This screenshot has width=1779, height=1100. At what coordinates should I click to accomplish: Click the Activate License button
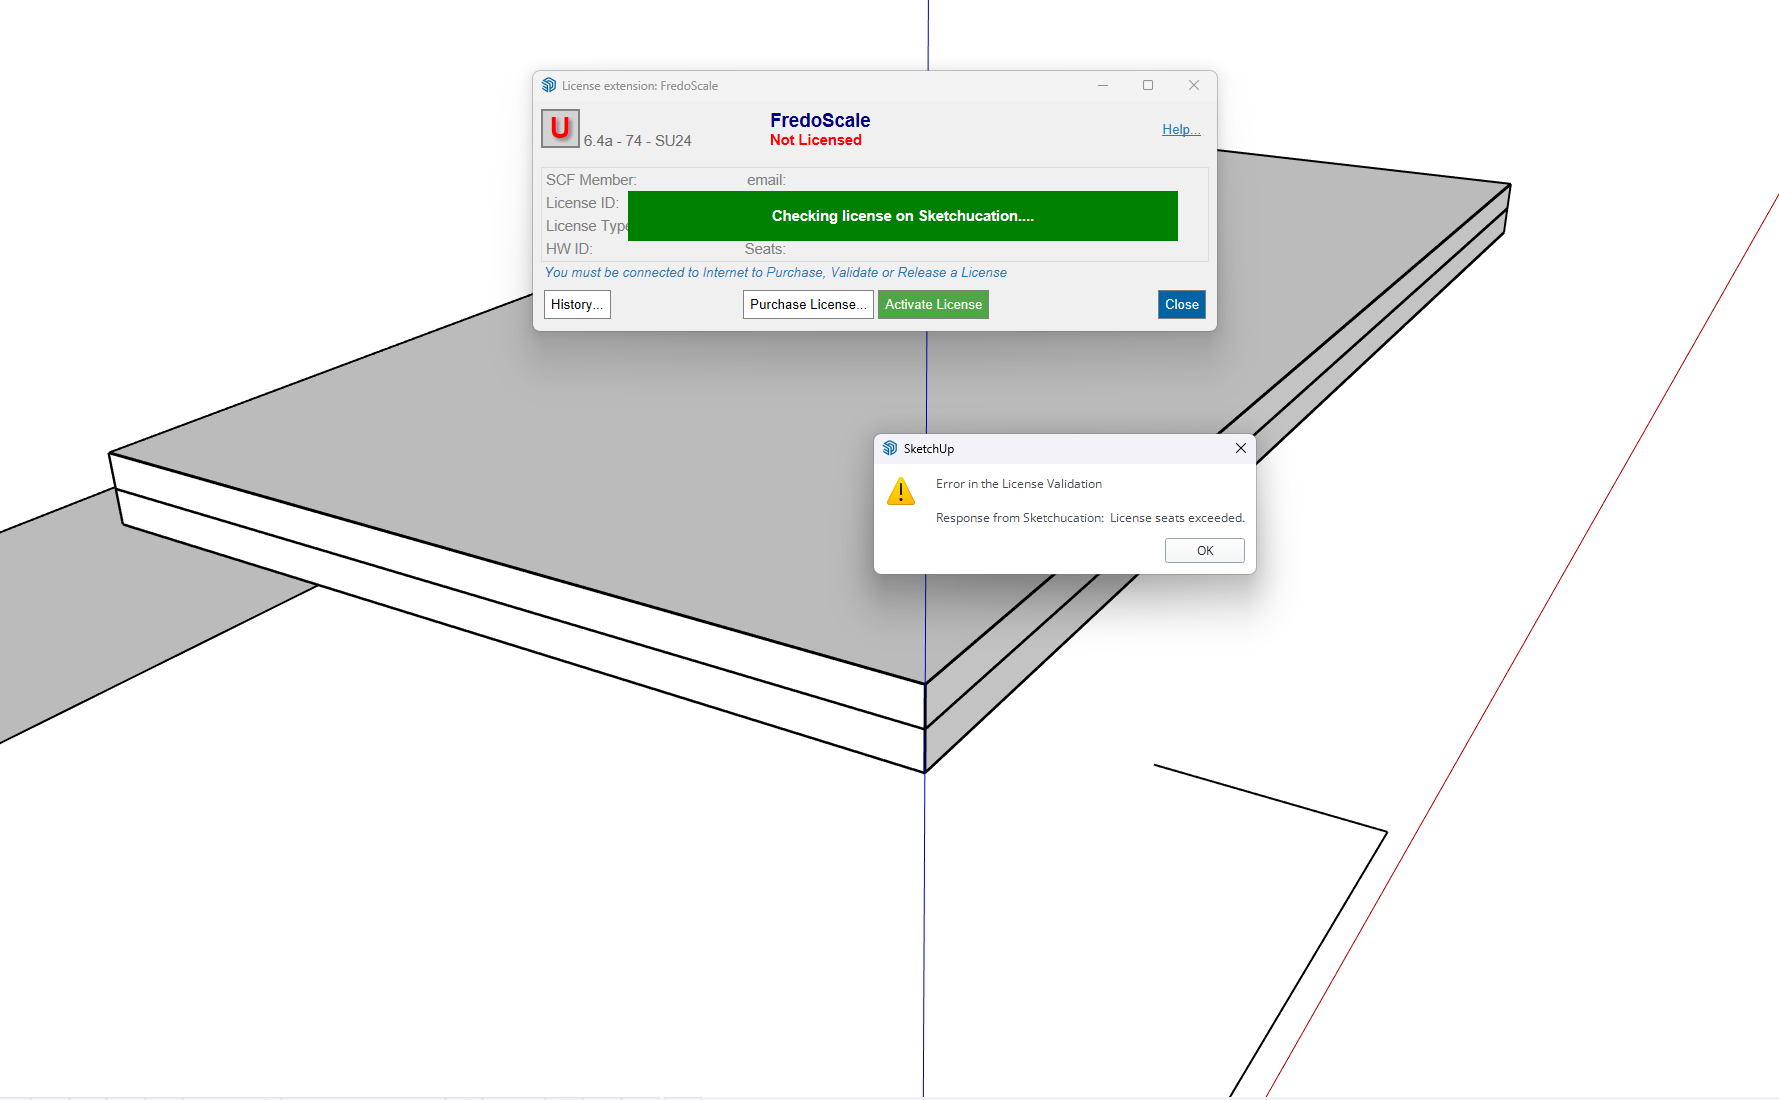(x=933, y=305)
